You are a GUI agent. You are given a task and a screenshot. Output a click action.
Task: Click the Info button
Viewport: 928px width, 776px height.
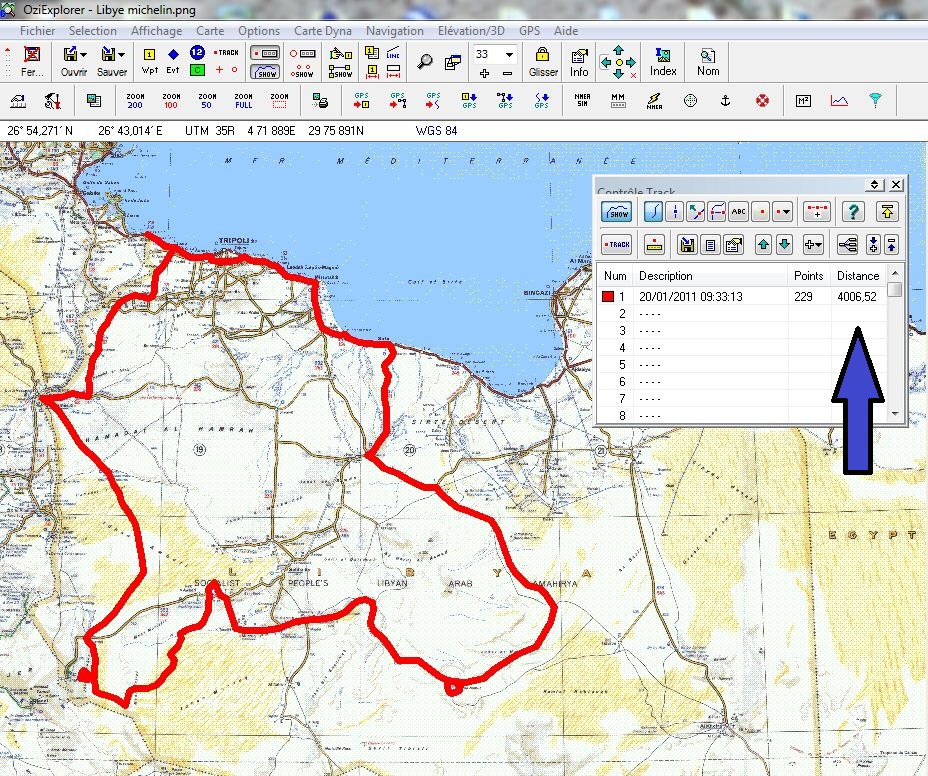[x=579, y=60]
